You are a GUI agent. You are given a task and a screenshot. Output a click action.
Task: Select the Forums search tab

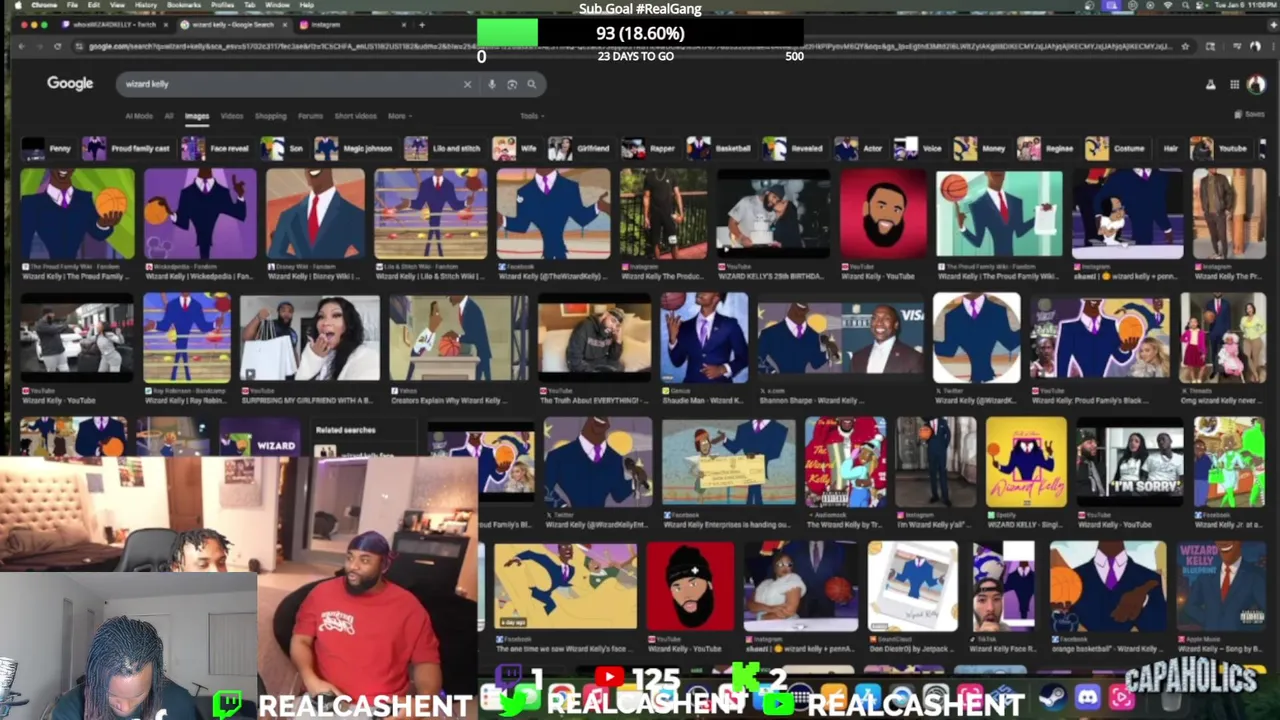click(x=310, y=116)
